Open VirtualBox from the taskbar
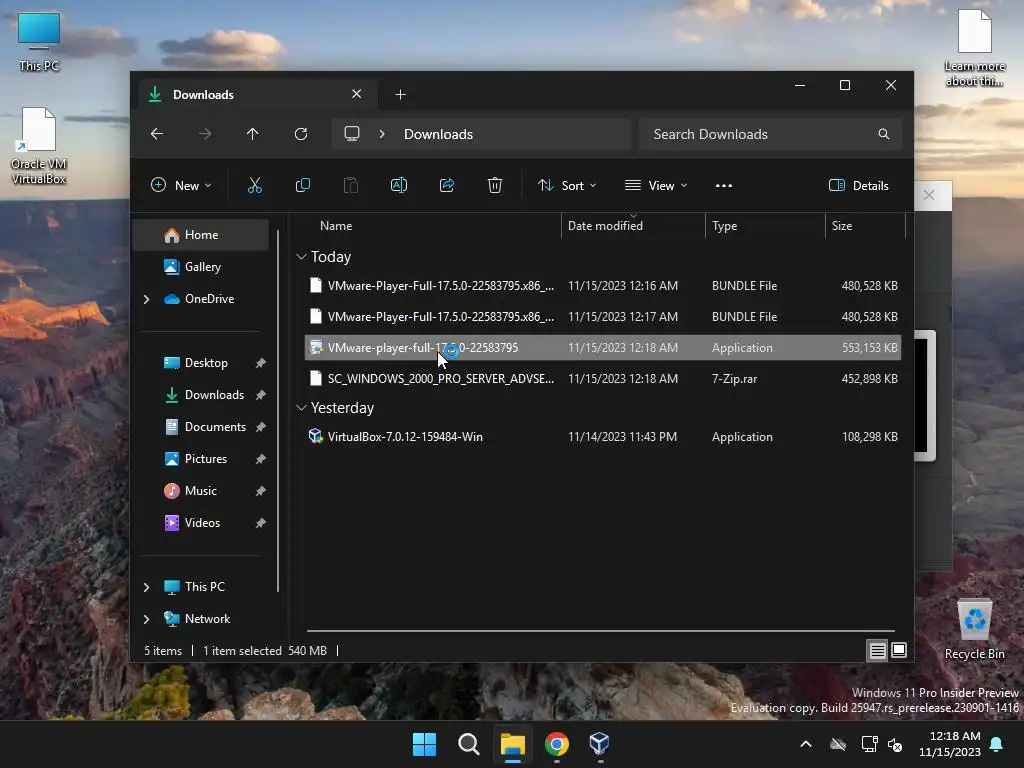The height and width of the screenshot is (768, 1024). (x=600, y=744)
